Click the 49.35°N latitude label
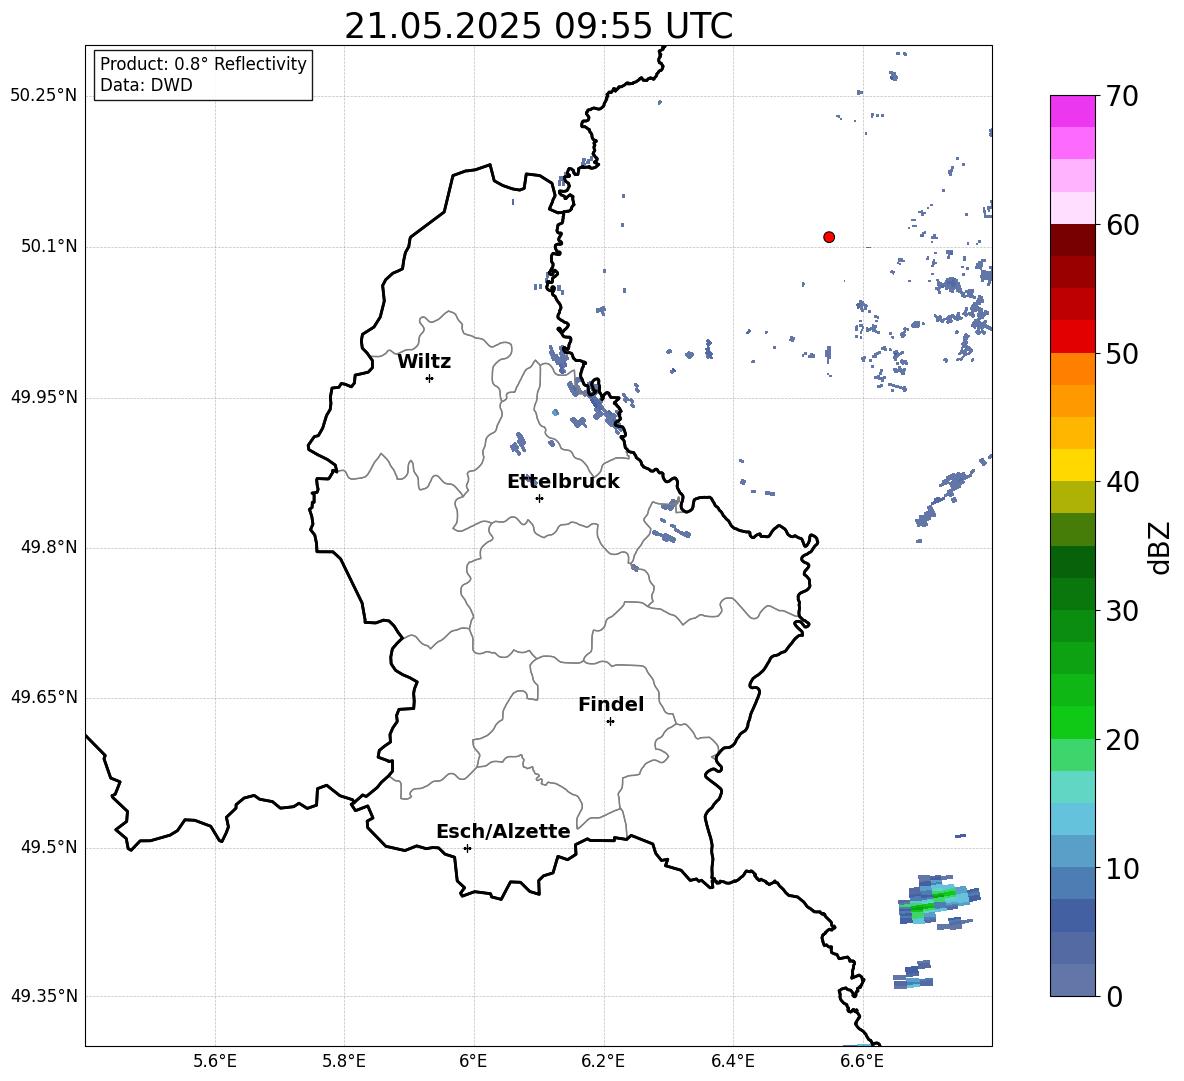Screen dimensions: 1184x1081 pos(44,996)
